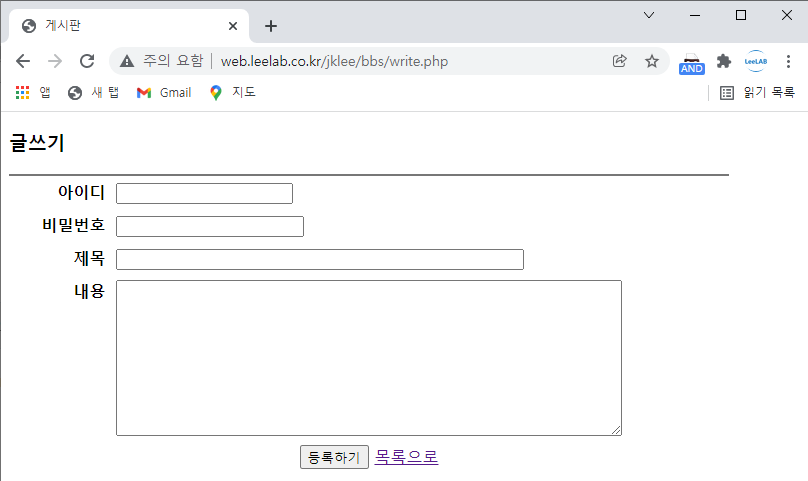Open a new tab with plus button
The image size is (808, 481).
point(270,26)
